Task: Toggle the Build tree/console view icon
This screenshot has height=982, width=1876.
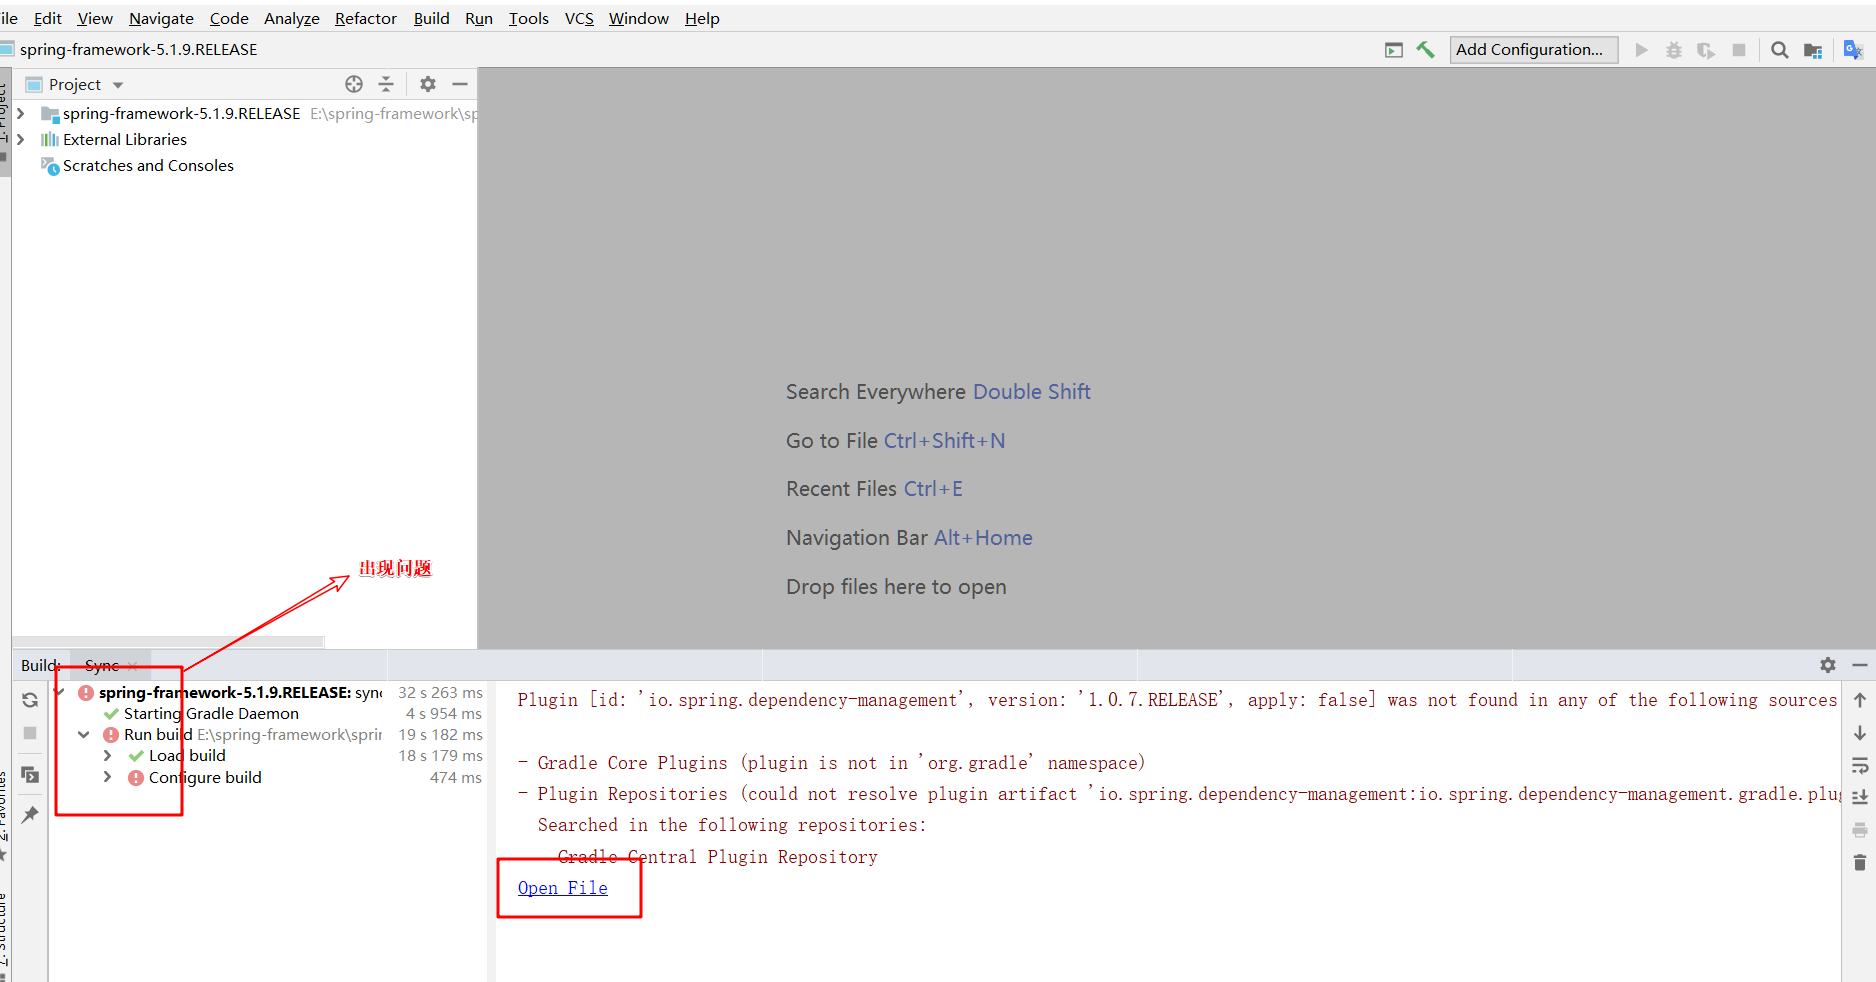Action: coord(30,775)
